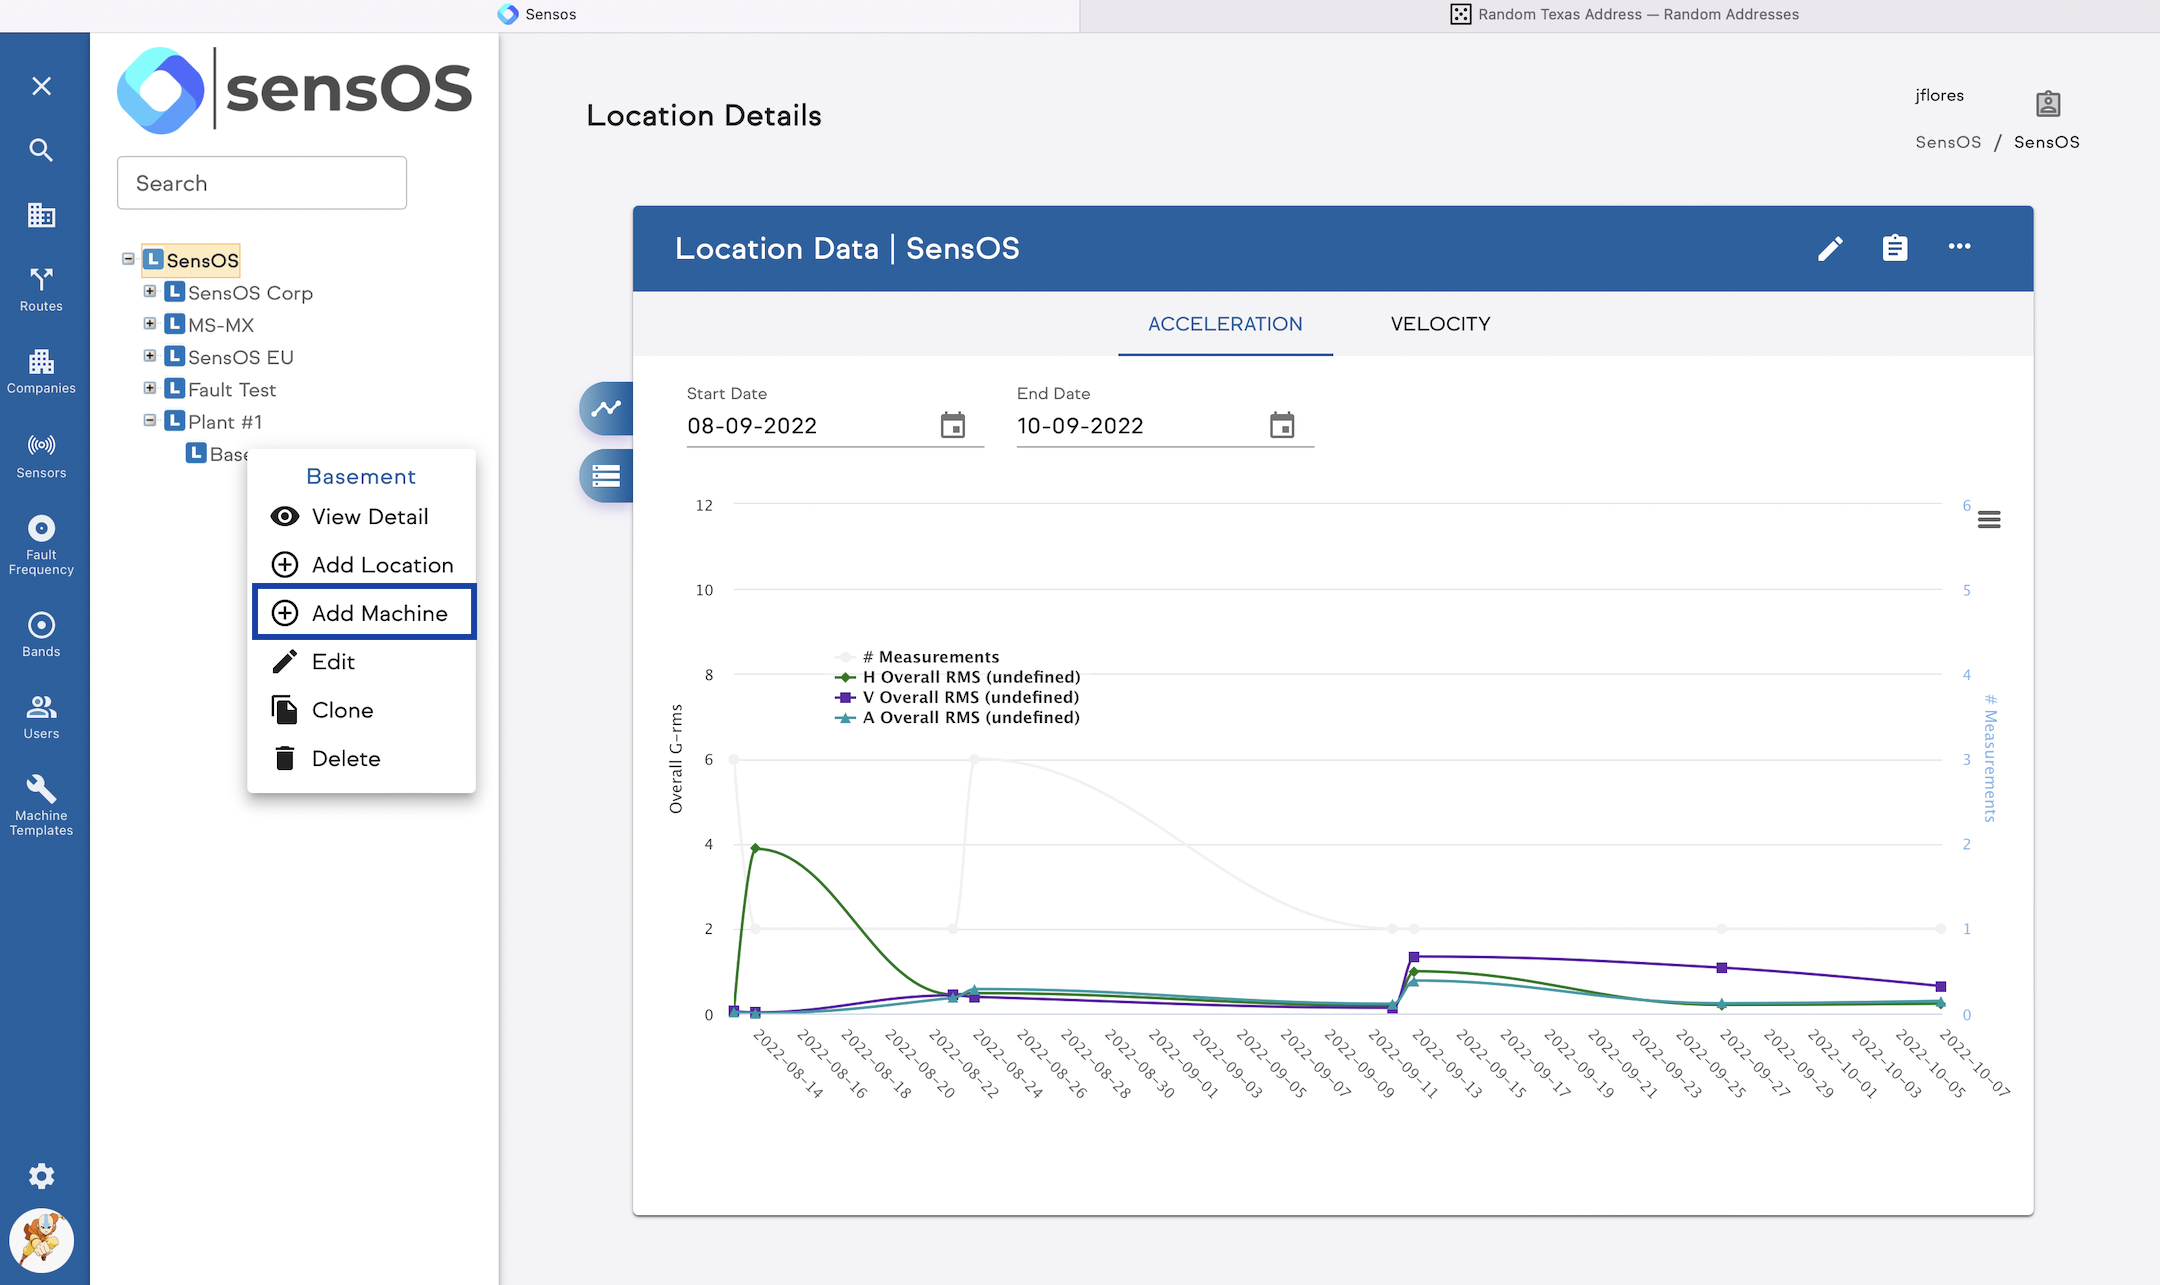Viewport: 2160px width, 1285px height.
Task: Expand the SensOS Corp tree node
Action: [x=150, y=292]
